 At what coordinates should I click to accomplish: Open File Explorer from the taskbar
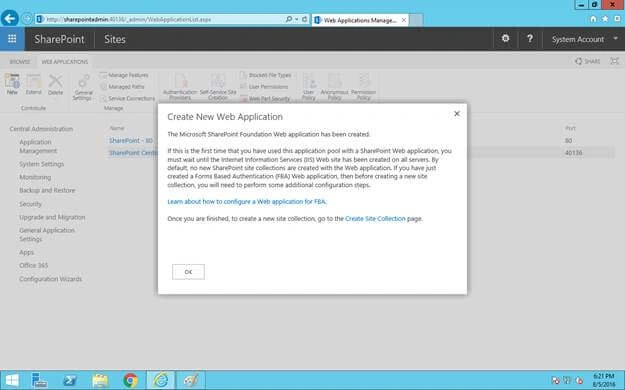point(100,380)
